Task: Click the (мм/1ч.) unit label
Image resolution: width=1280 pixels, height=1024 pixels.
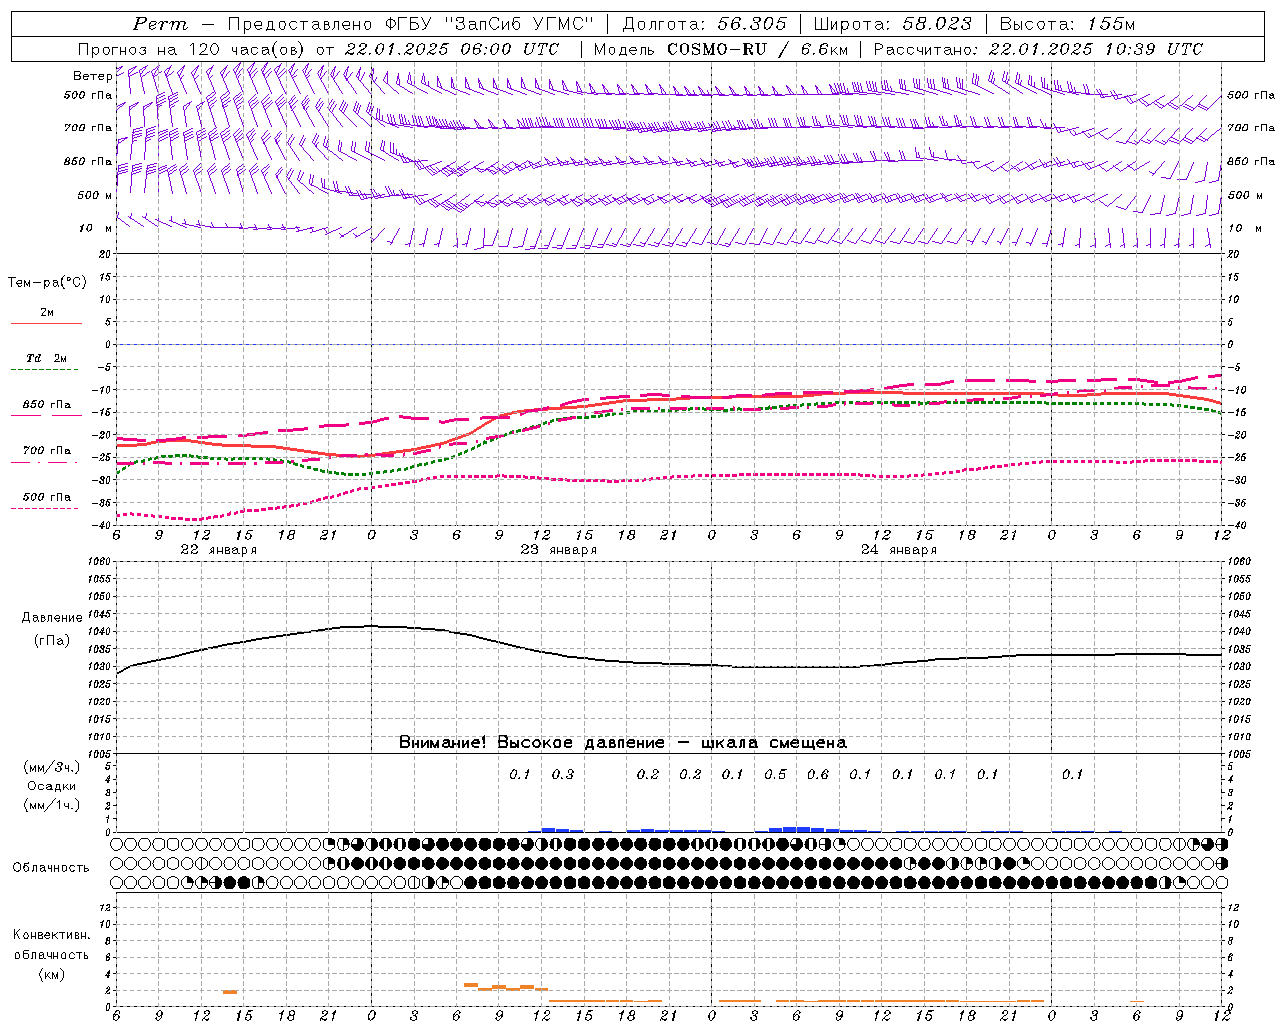Action: click(52, 805)
